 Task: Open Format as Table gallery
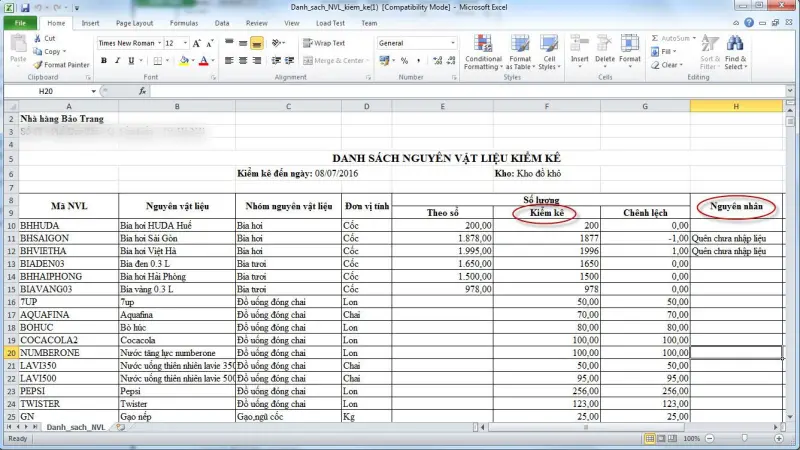point(520,52)
